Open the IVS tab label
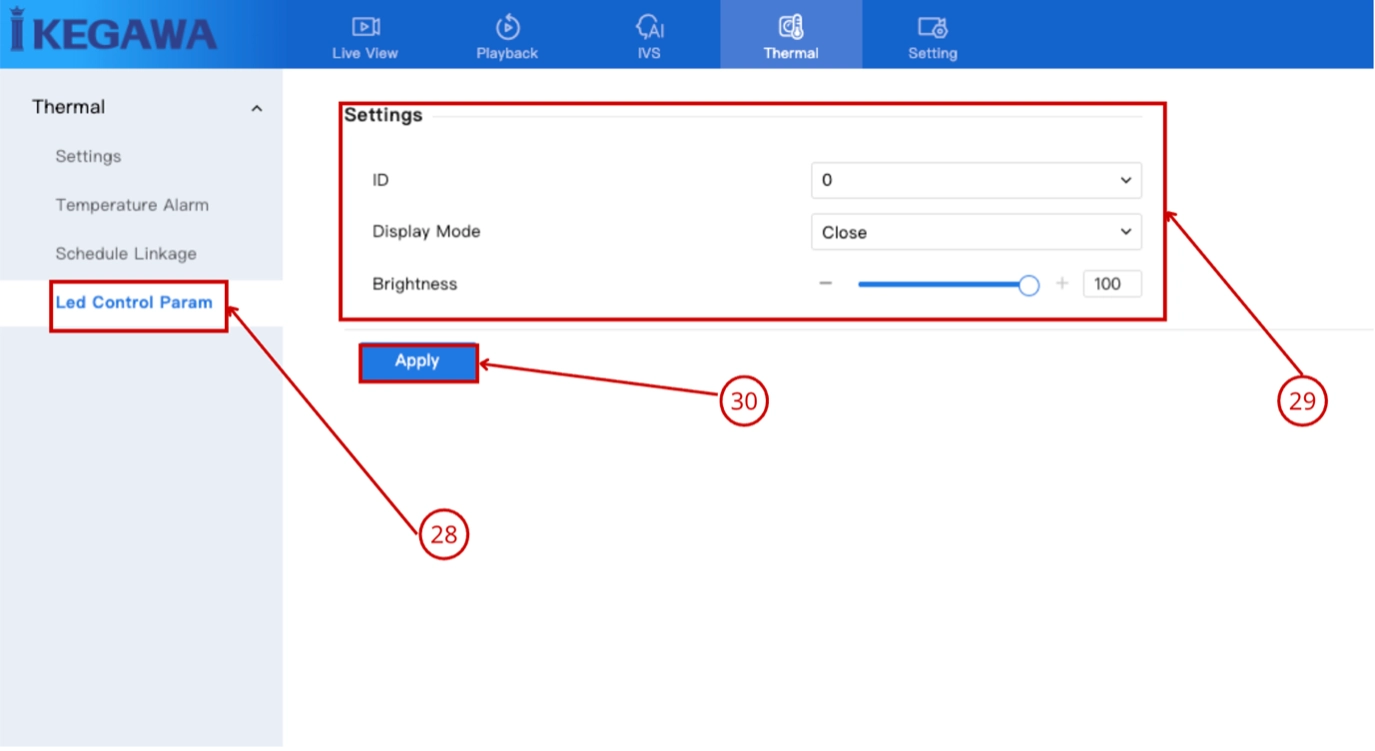This screenshot has width=1375, height=751. (649, 53)
